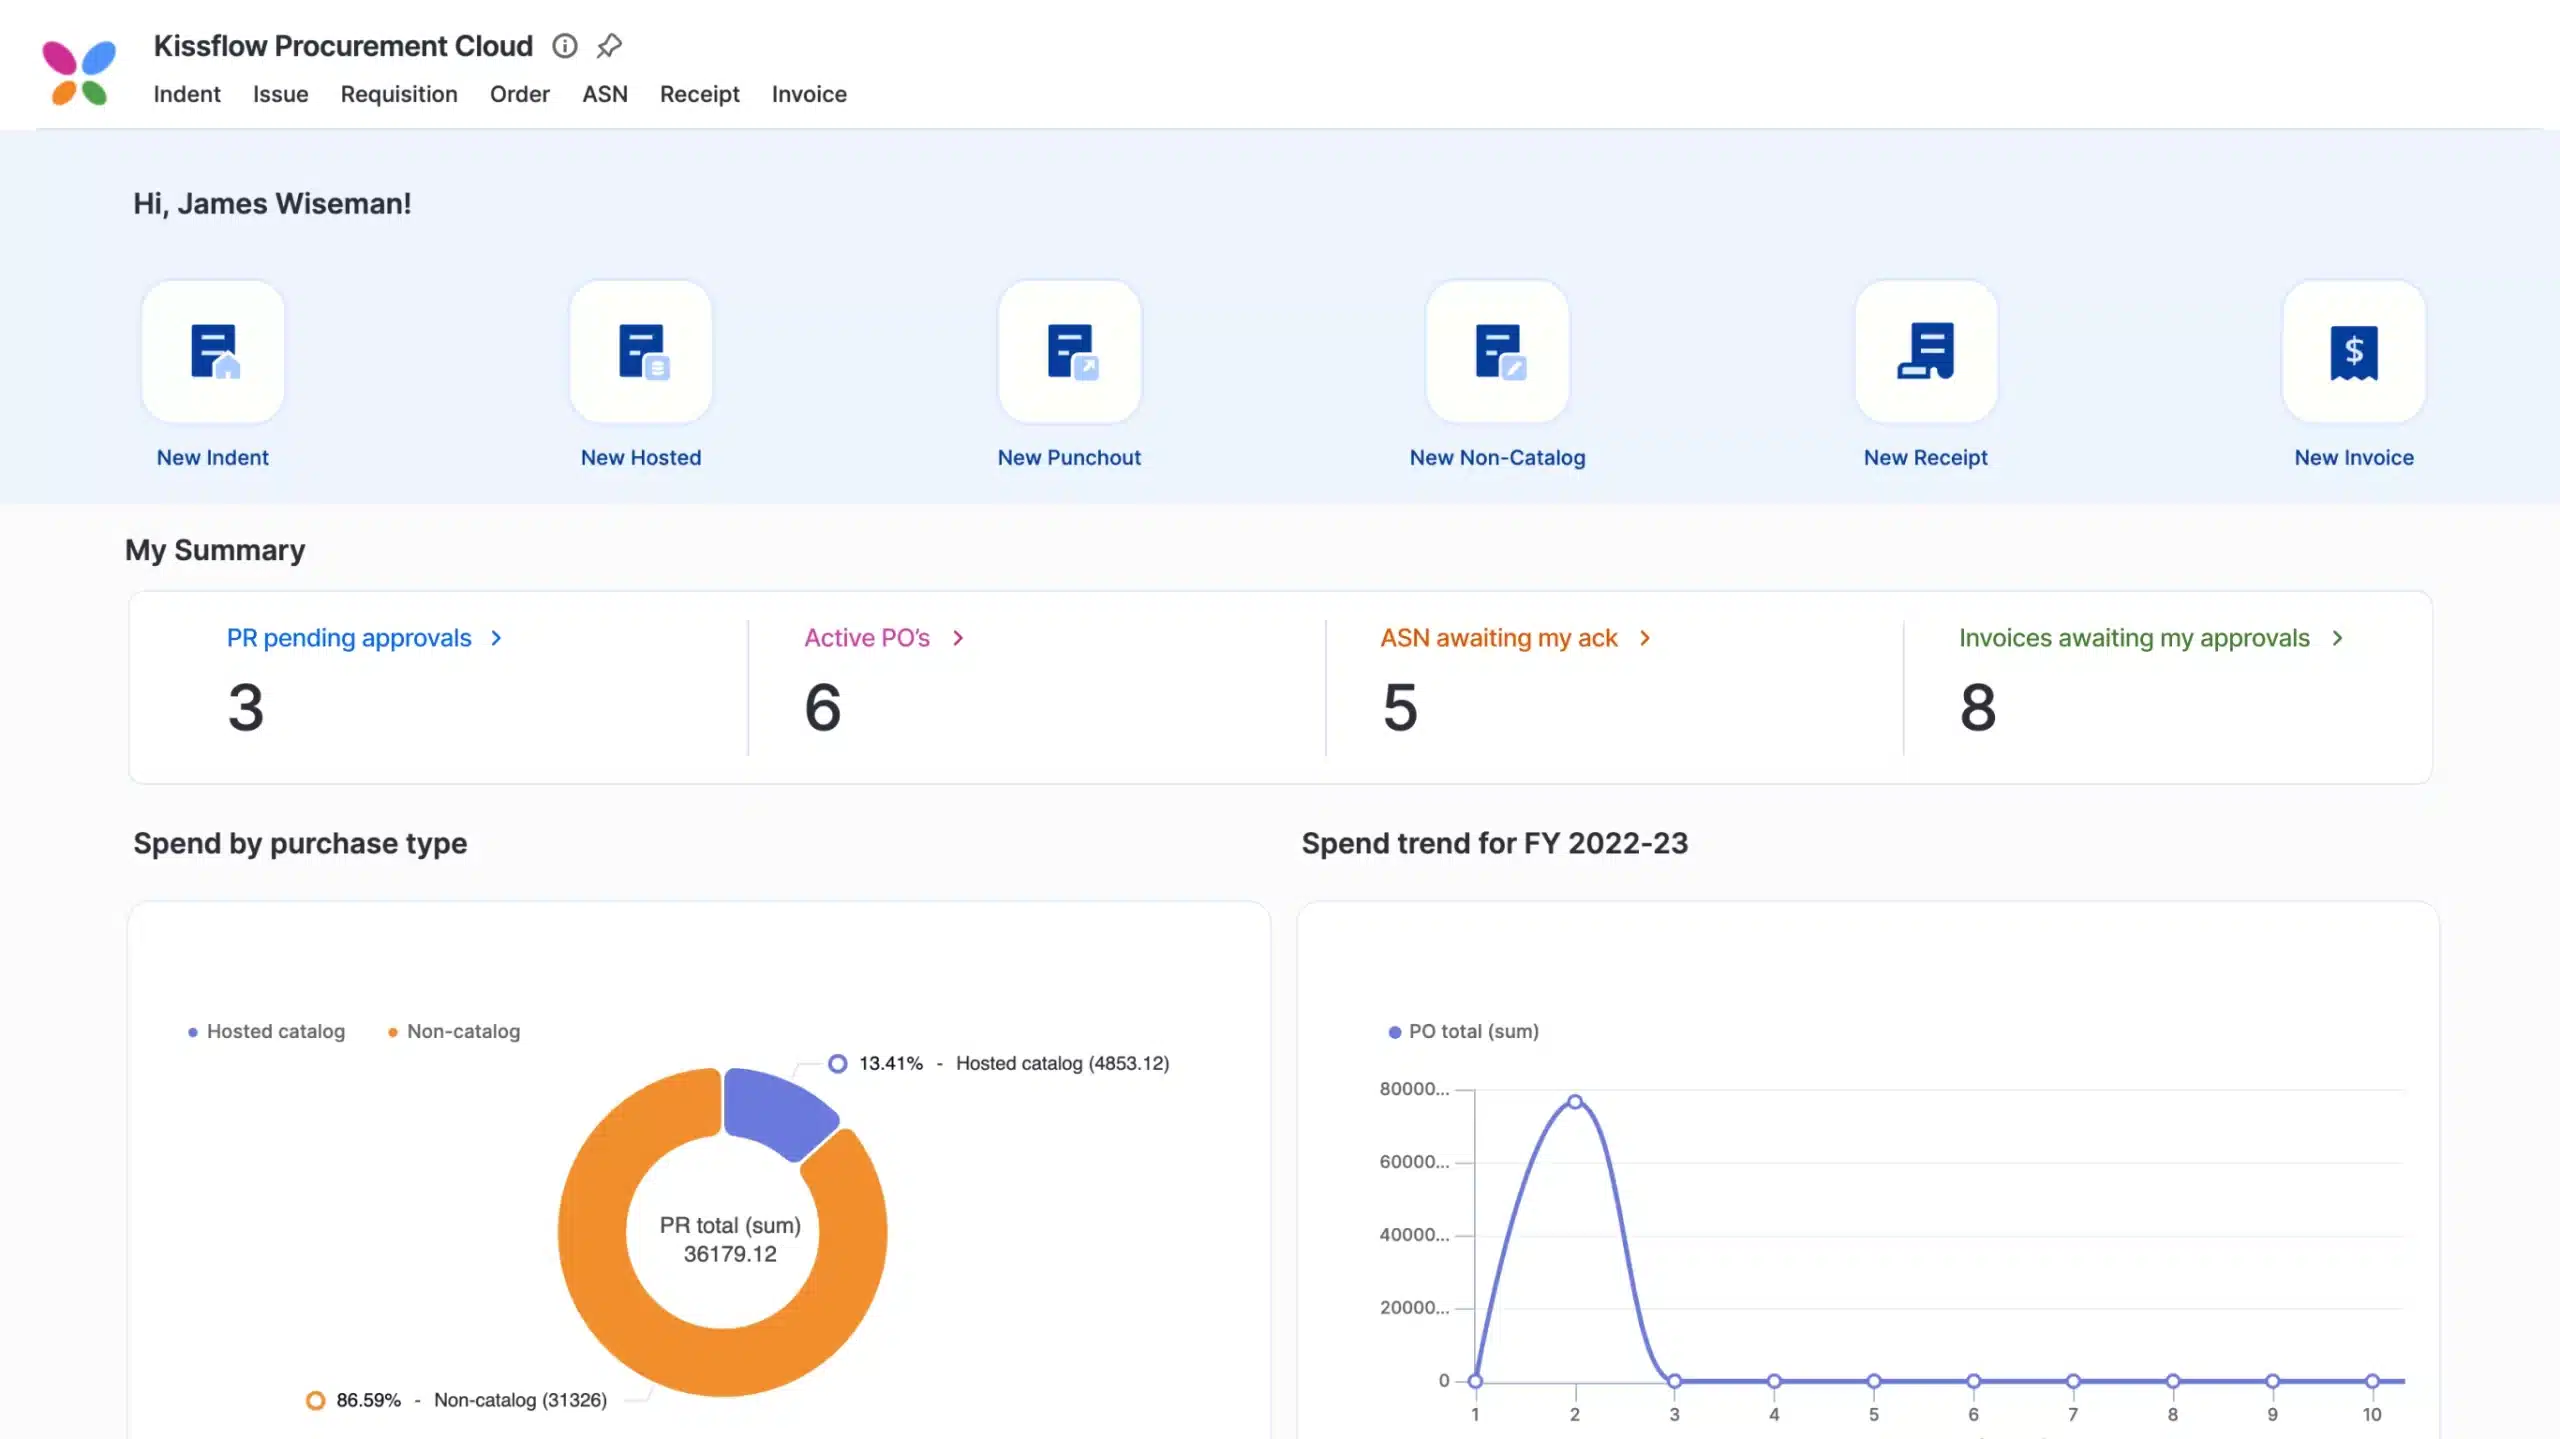Open the info icon beside the app title
This screenshot has height=1439, width=2560.
tap(566, 46)
